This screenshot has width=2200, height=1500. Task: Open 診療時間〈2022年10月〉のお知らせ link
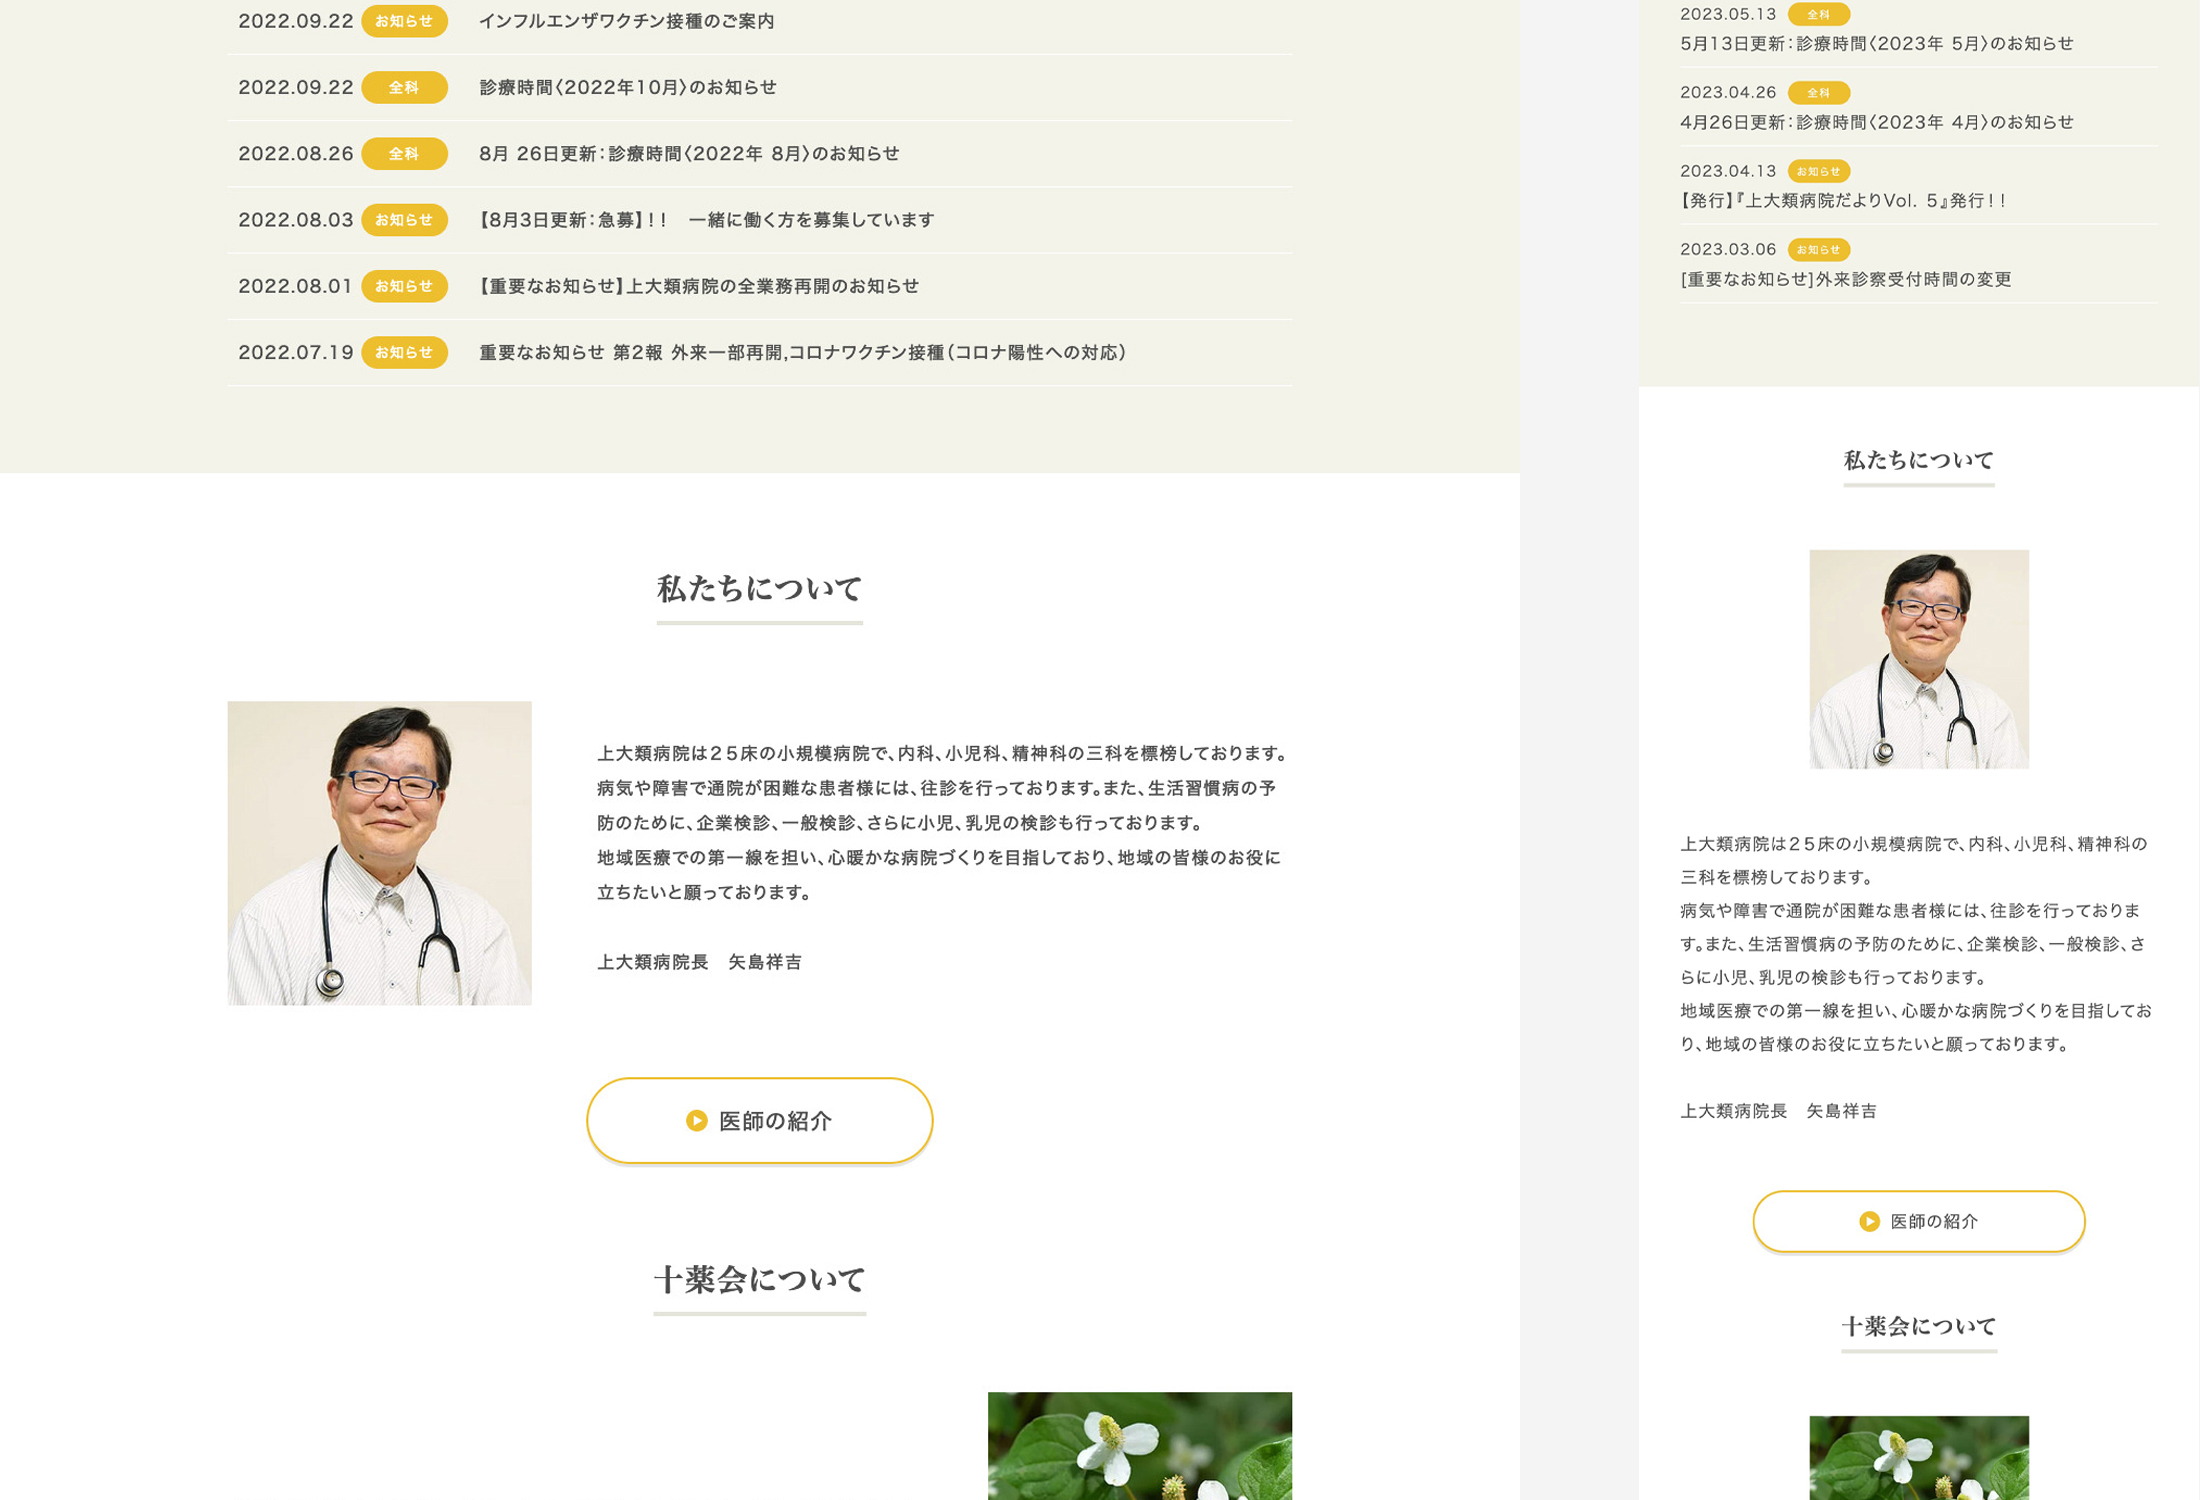point(627,87)
